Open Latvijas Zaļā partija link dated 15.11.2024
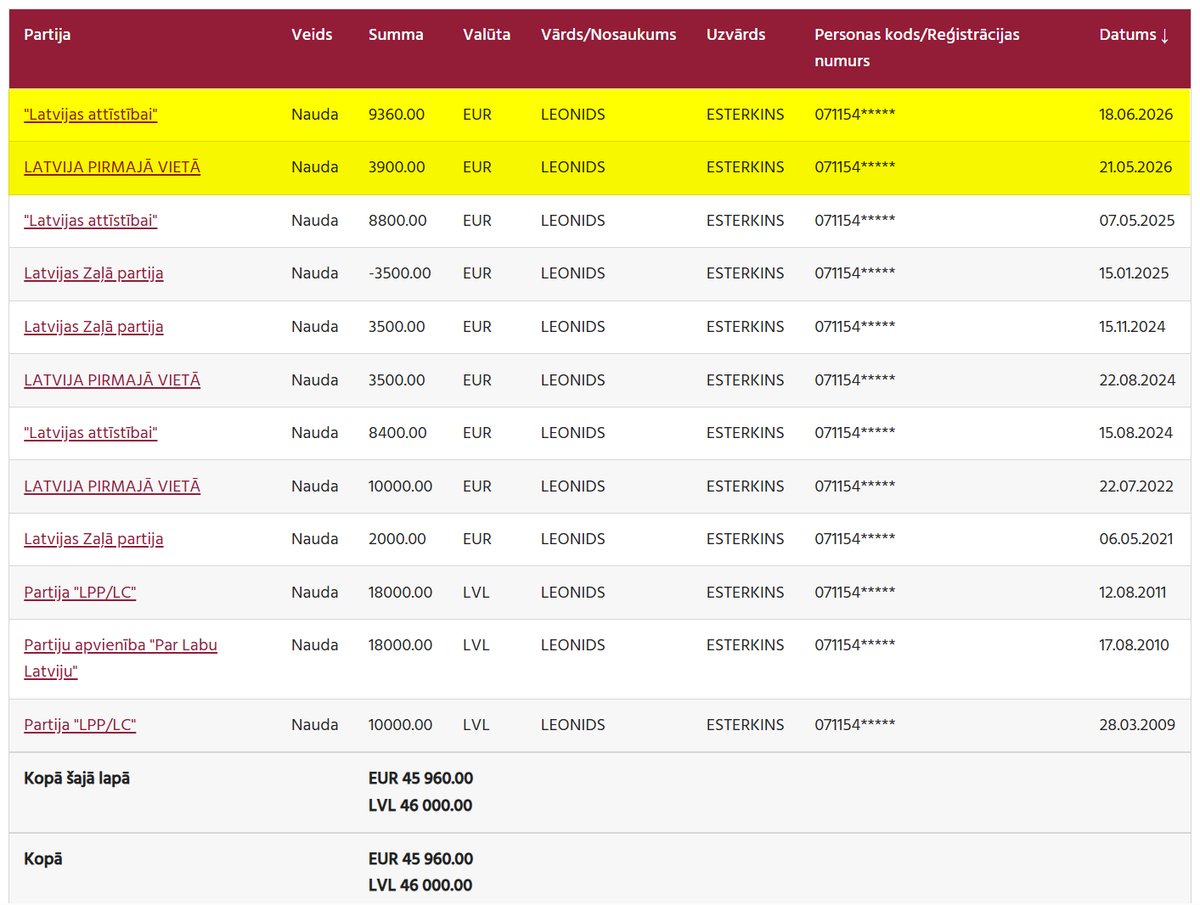 click(94, 327)
